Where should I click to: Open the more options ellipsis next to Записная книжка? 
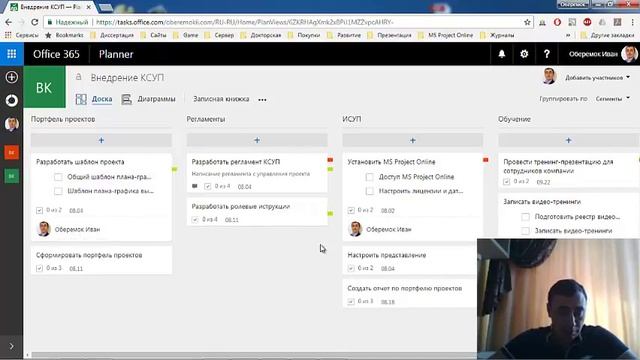(x=262, y=99)
